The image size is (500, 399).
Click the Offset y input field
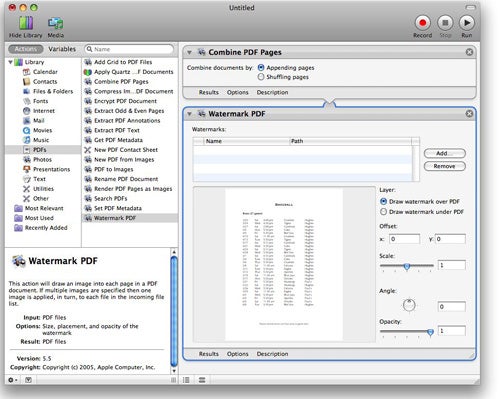(x=450, y=239)
